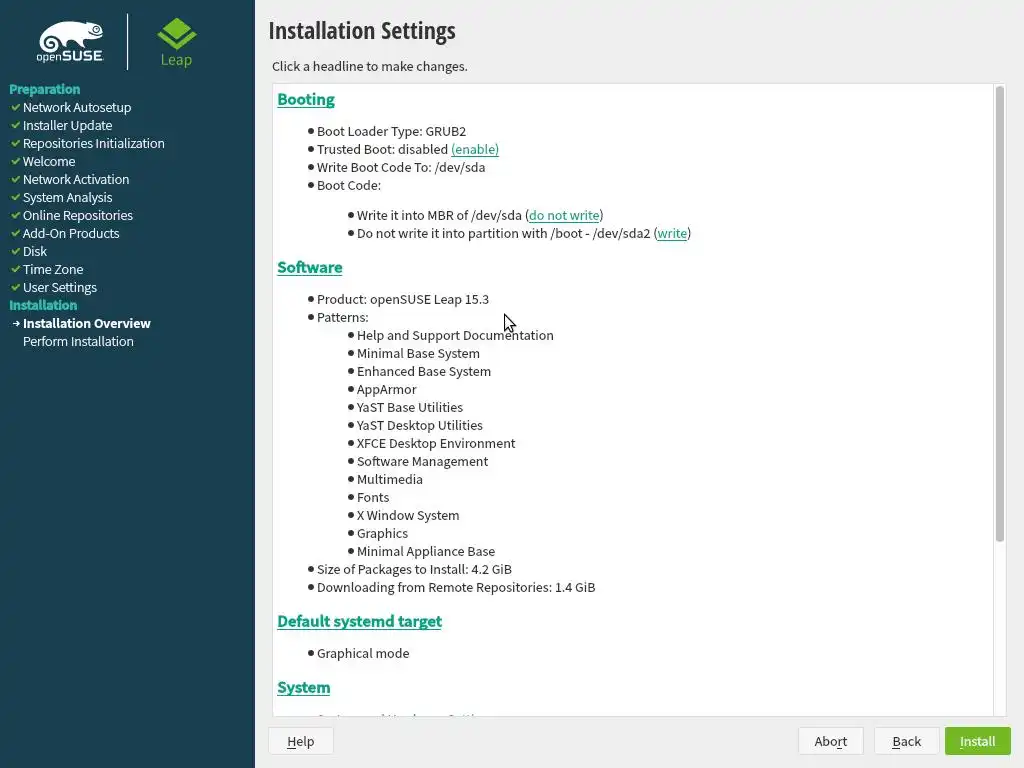The image size is (1024, 768).
Task: Click the 'do not write' MBR link
Action: point(564,216)
